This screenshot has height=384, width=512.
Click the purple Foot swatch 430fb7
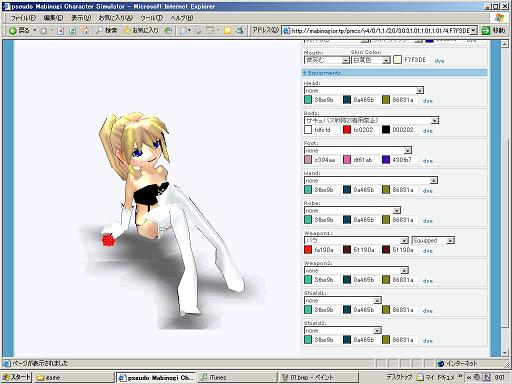[386, 160]
